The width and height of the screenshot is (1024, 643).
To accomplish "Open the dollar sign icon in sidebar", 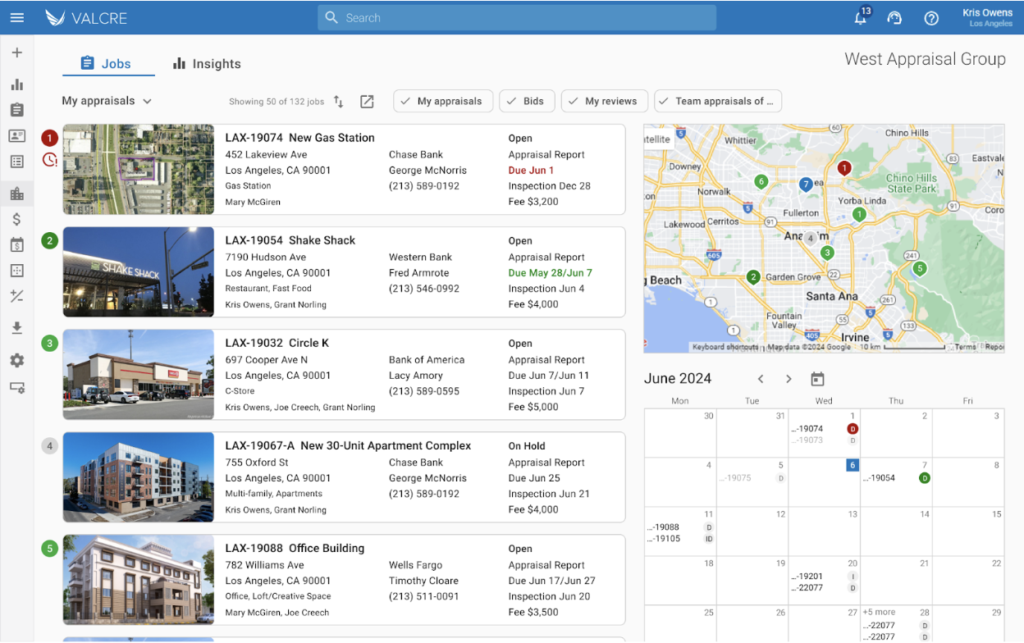I will point(17,219).
